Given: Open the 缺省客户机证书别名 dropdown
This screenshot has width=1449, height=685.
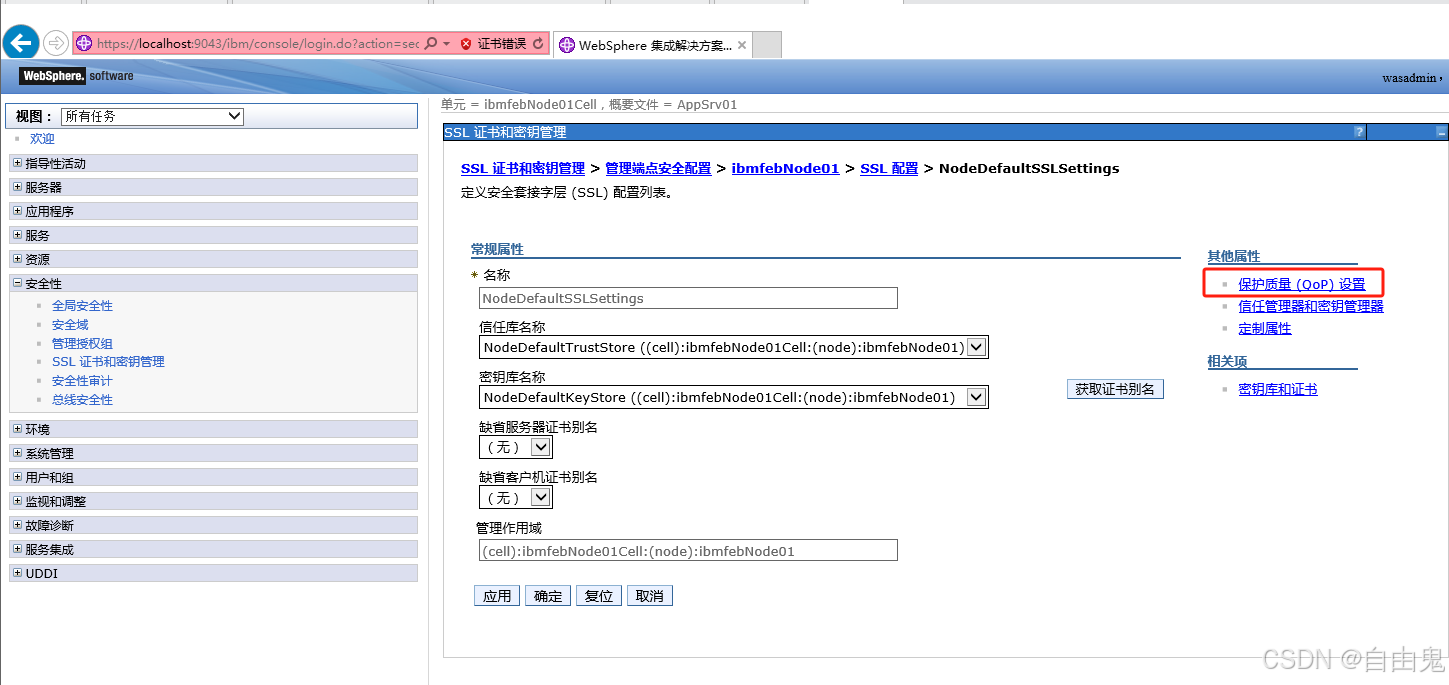Looking at the screenshot, I should pyautogui.click(x=516, y=497).
